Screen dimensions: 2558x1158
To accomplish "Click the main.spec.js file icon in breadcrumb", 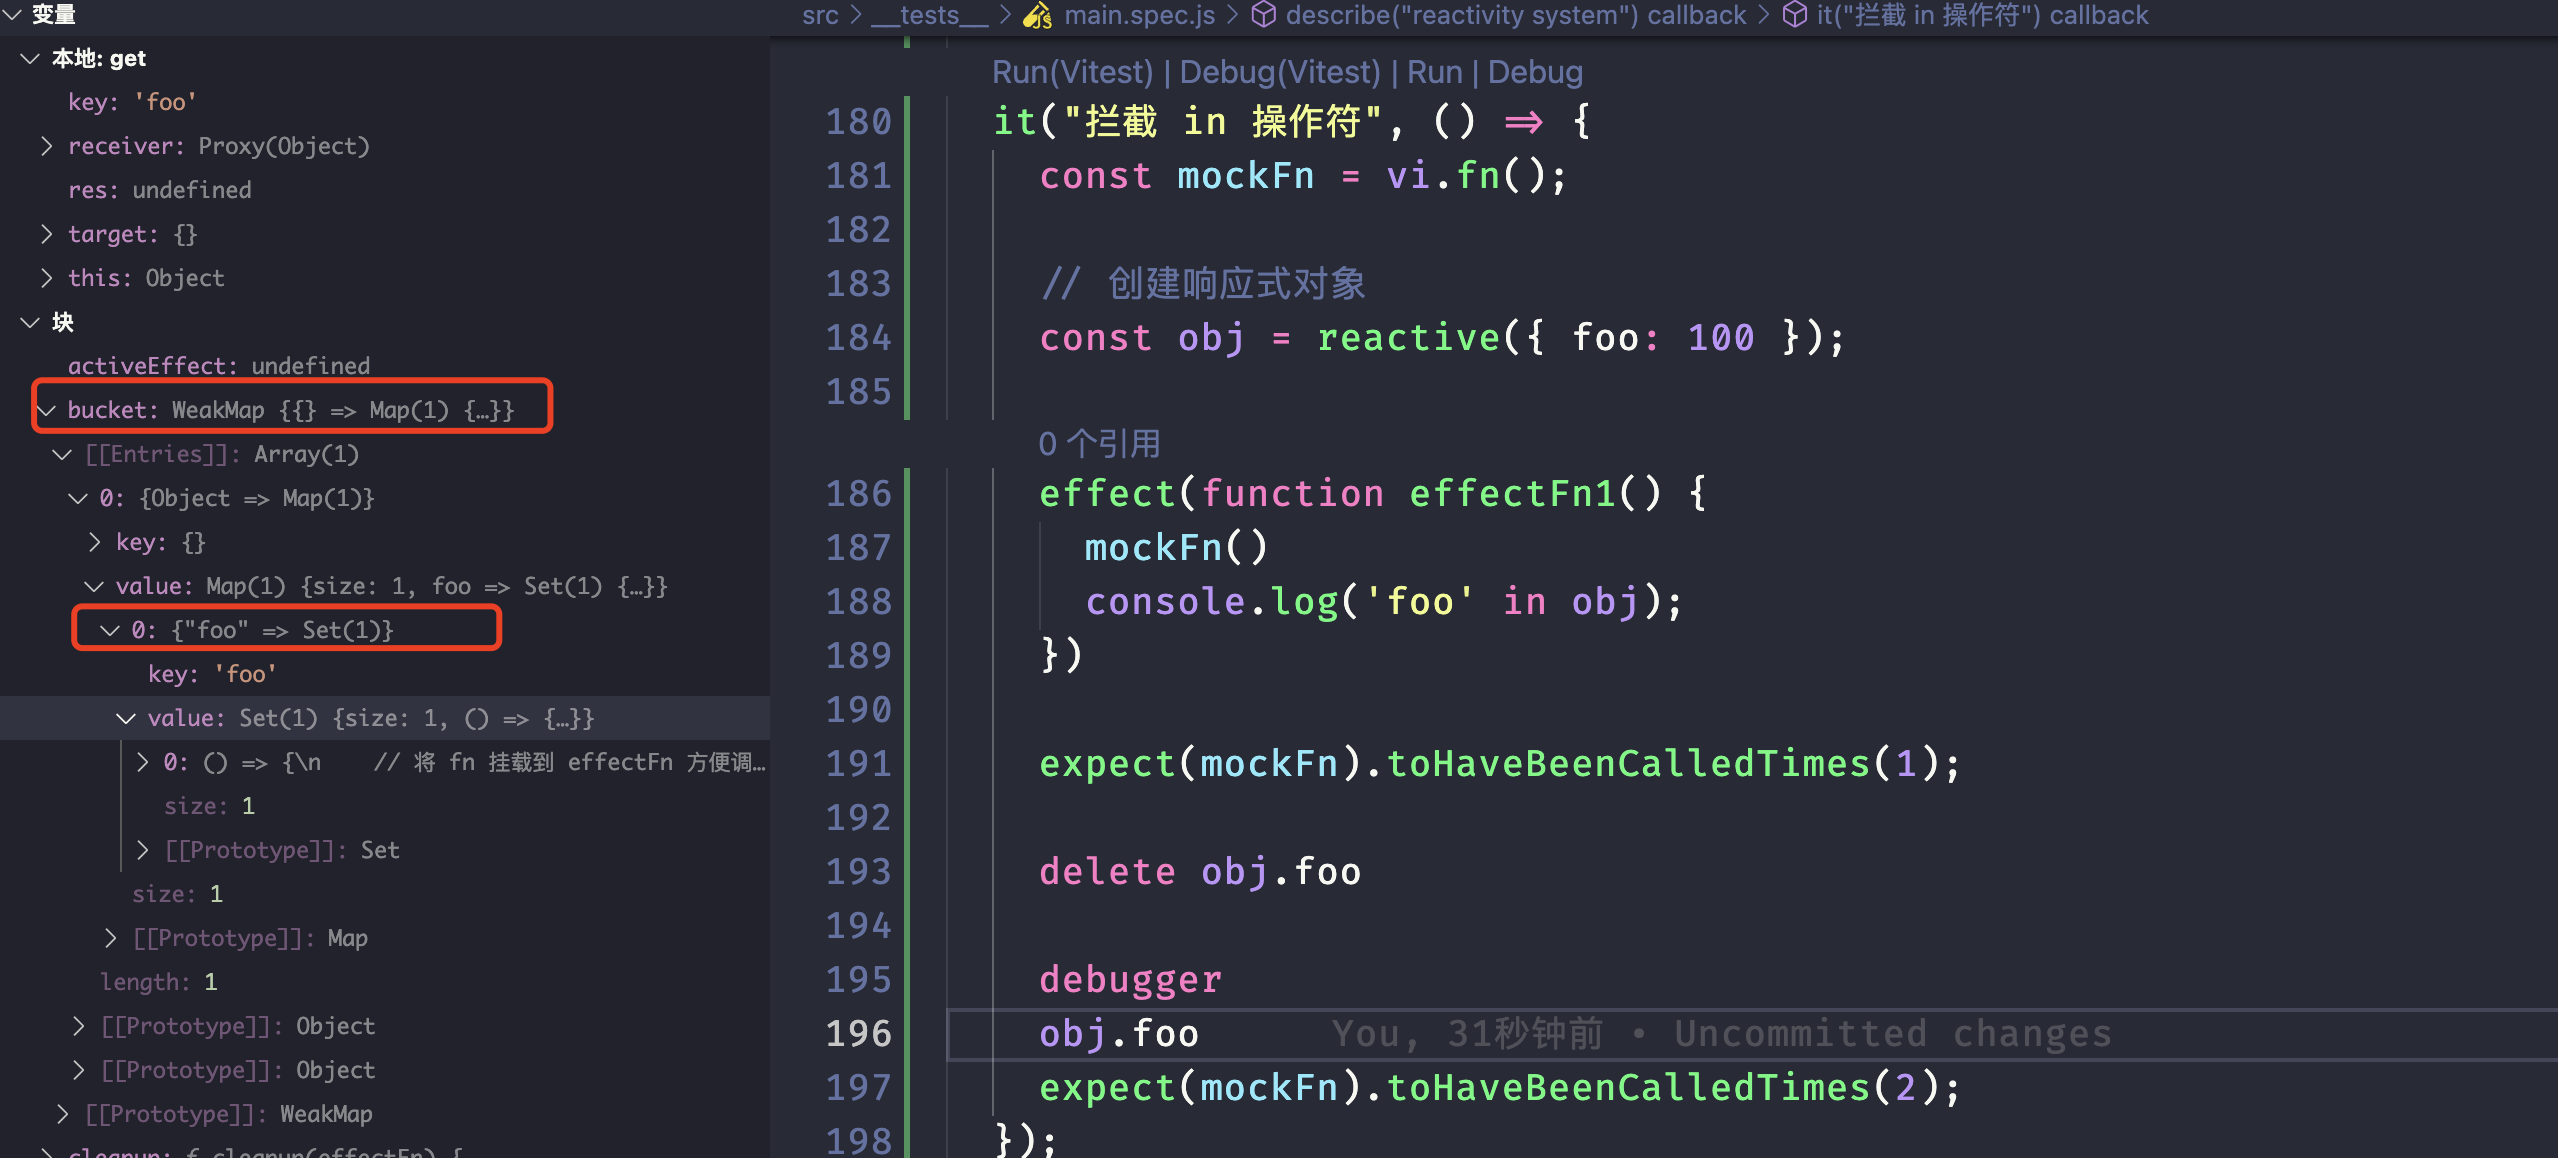I will (1038, 15).
